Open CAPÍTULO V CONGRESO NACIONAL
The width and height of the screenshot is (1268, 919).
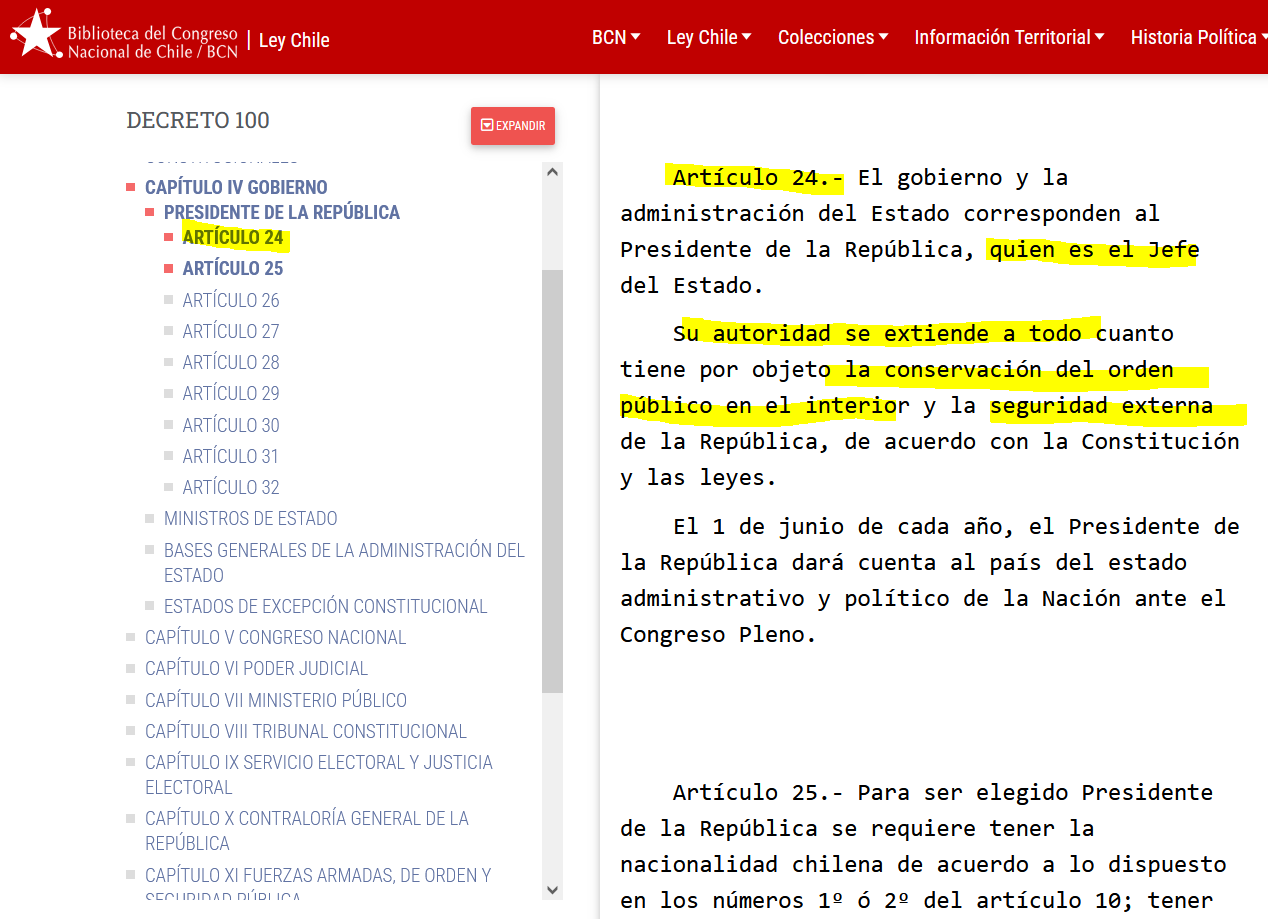click(x=276, y=637)
